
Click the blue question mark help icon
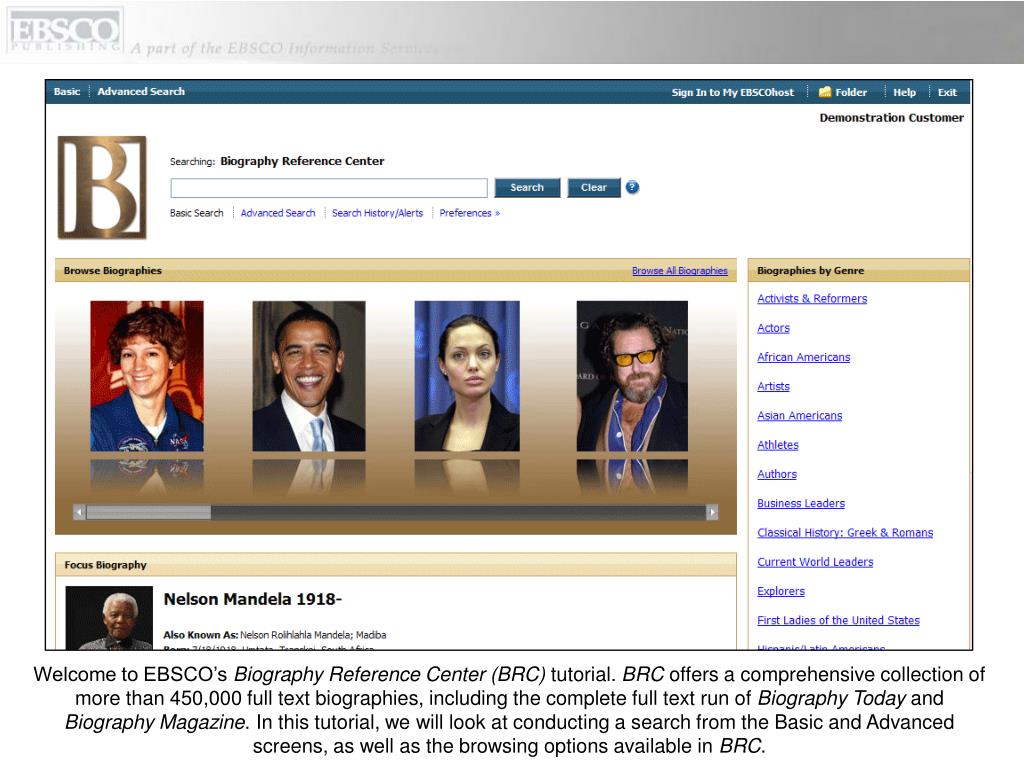pos(632,187)
